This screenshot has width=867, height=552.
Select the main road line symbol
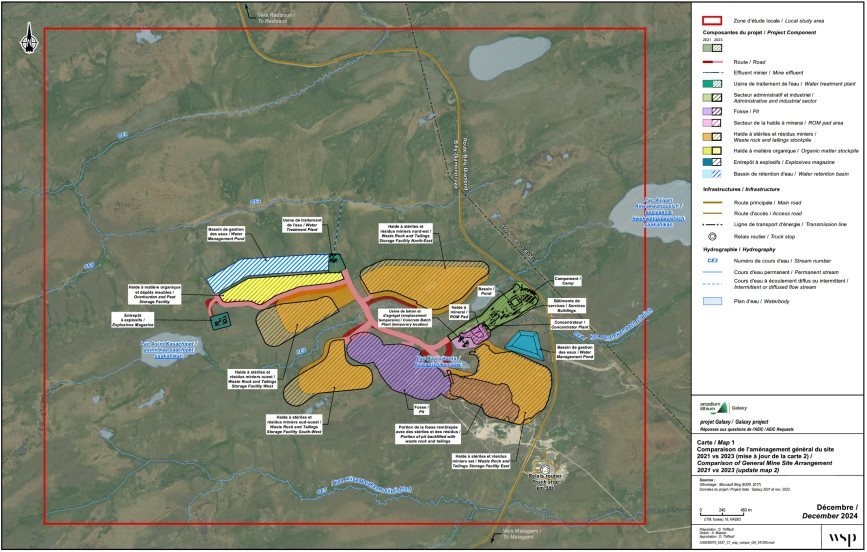tap(712, 202)
